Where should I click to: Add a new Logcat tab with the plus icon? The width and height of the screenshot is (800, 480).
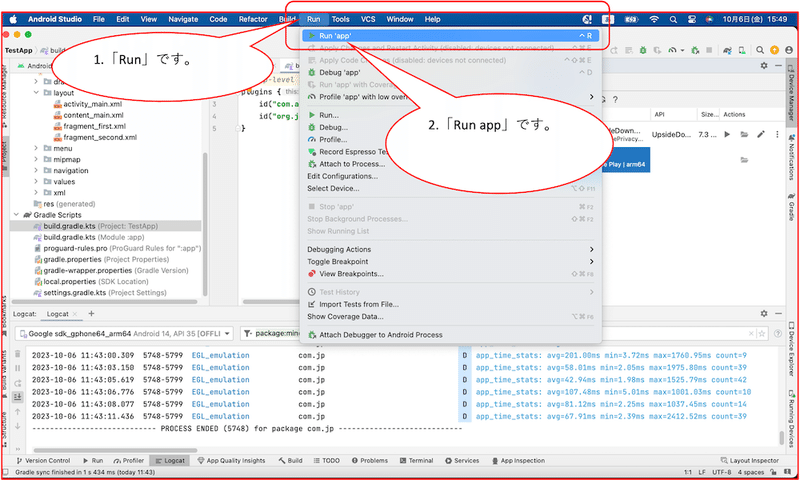point(91,314)
